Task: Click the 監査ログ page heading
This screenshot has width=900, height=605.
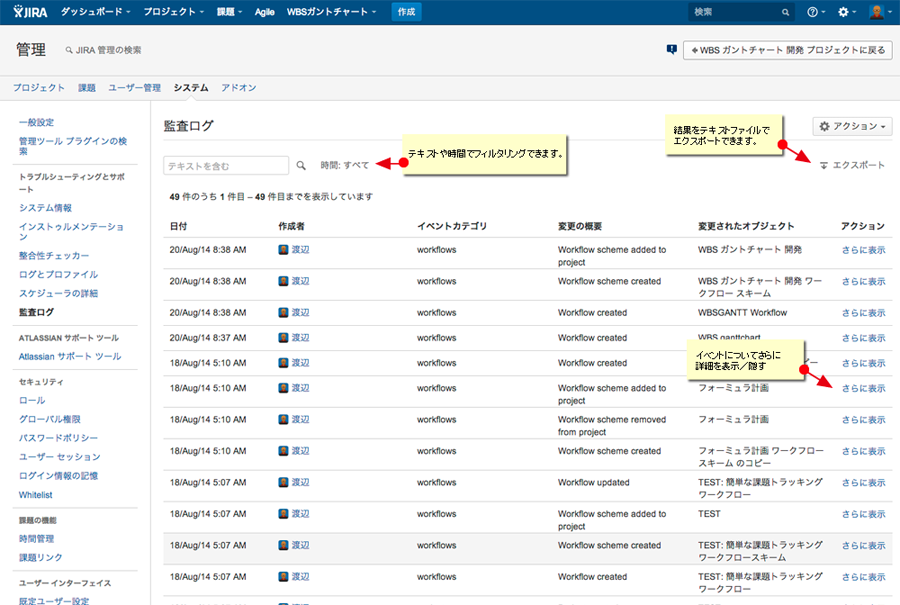Action: click(188, 126)
